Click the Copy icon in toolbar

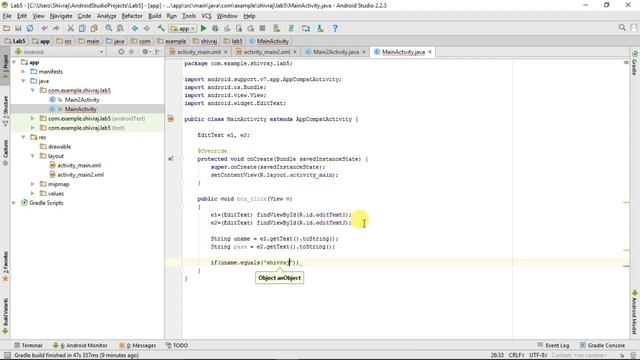pyautogui.click(x=82, y=28)
